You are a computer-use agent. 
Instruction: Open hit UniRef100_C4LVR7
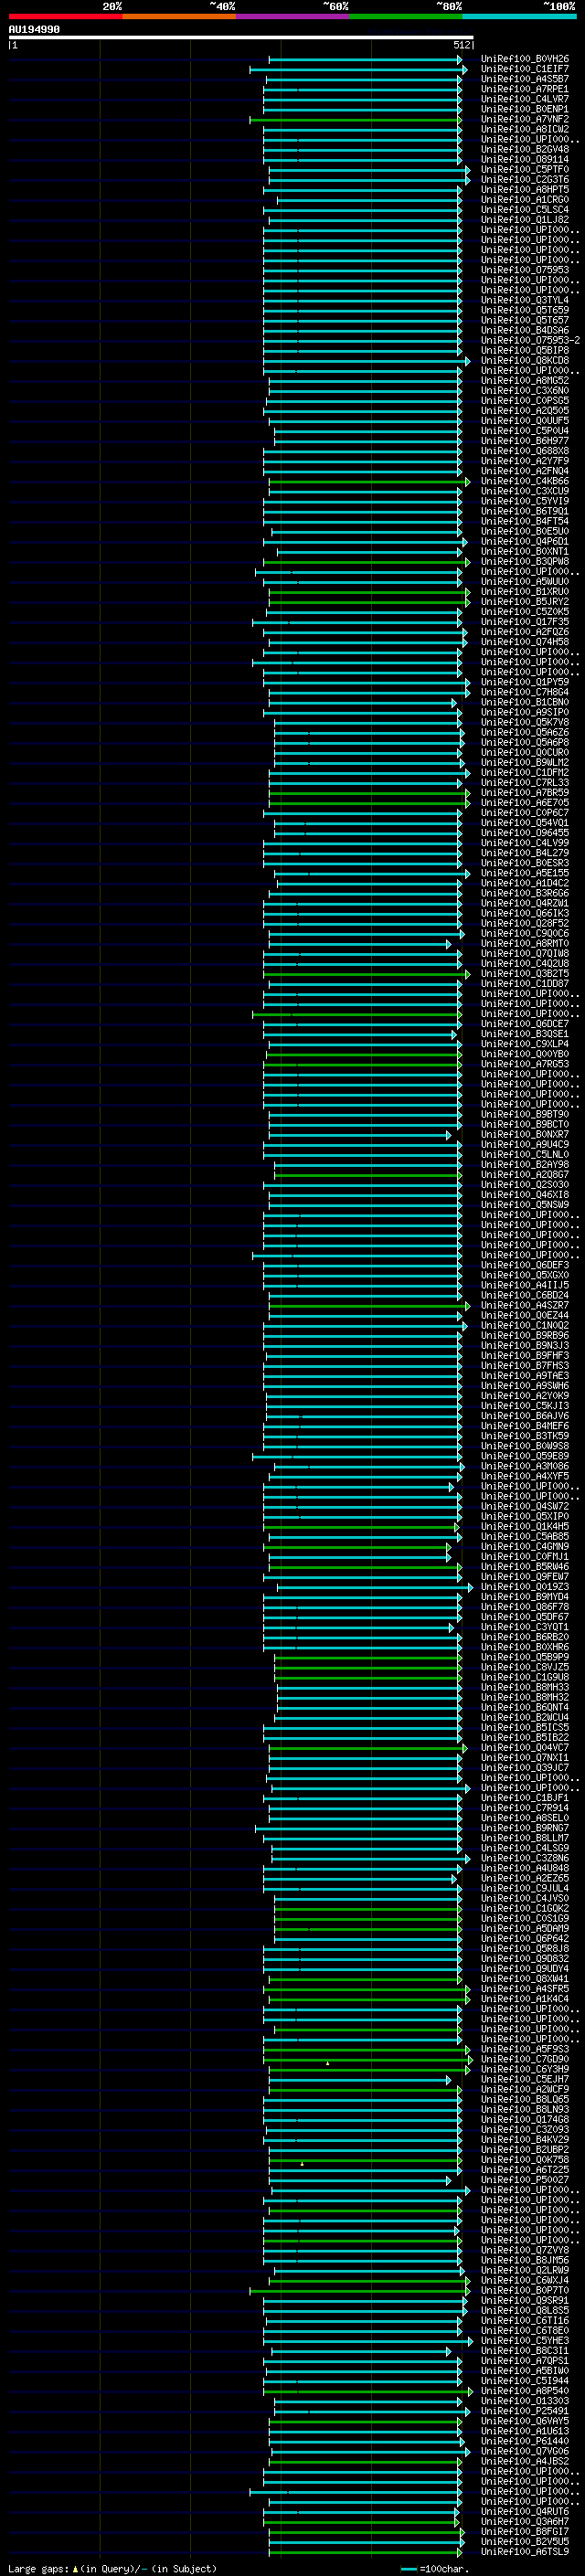tap(525, 99)
